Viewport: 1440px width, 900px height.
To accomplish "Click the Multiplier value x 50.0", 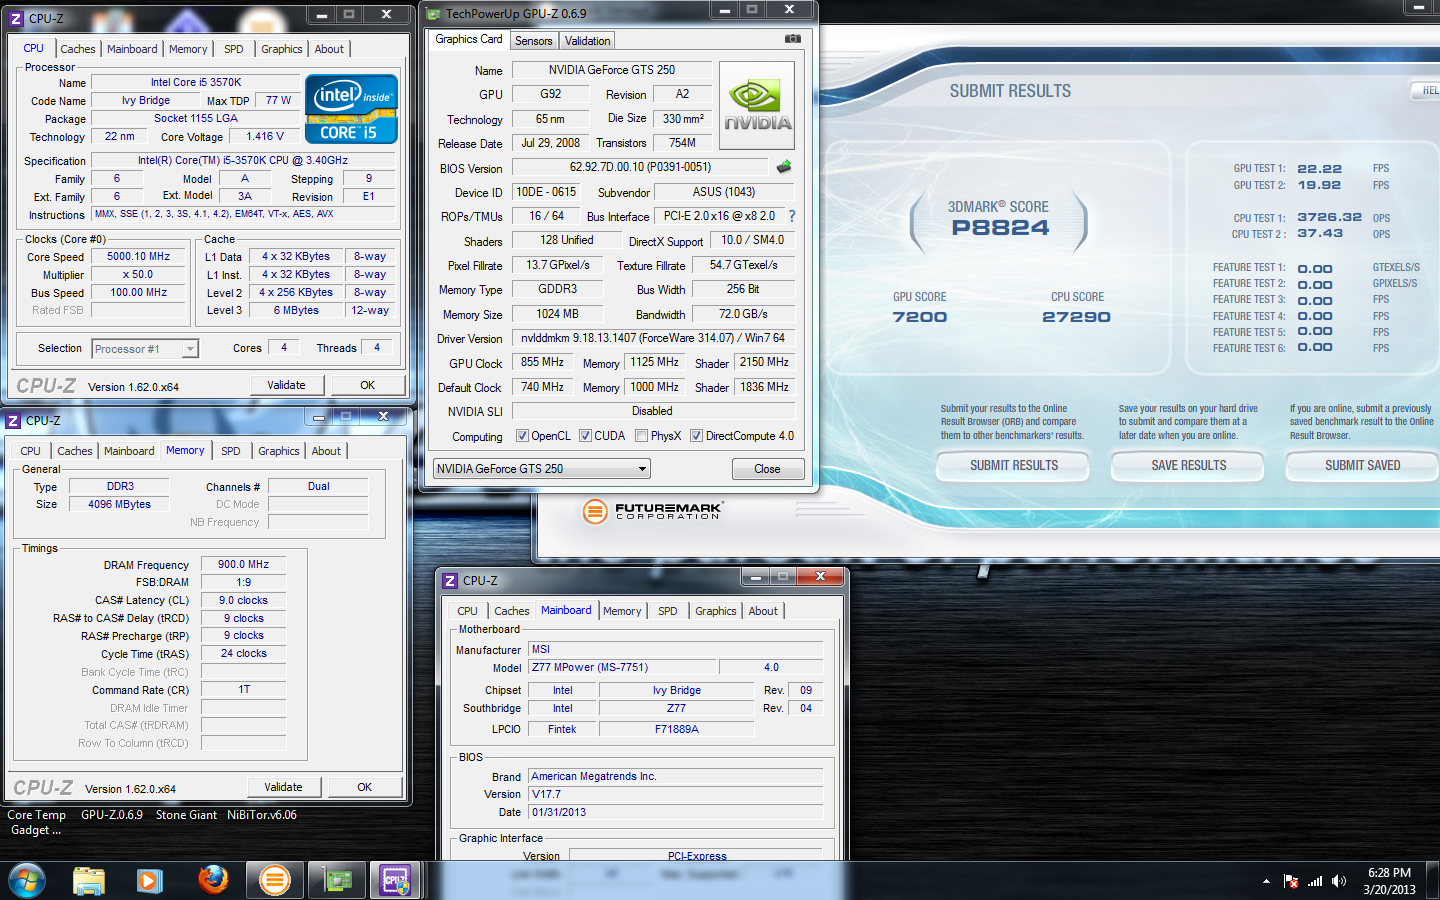I will click(139, 275).
